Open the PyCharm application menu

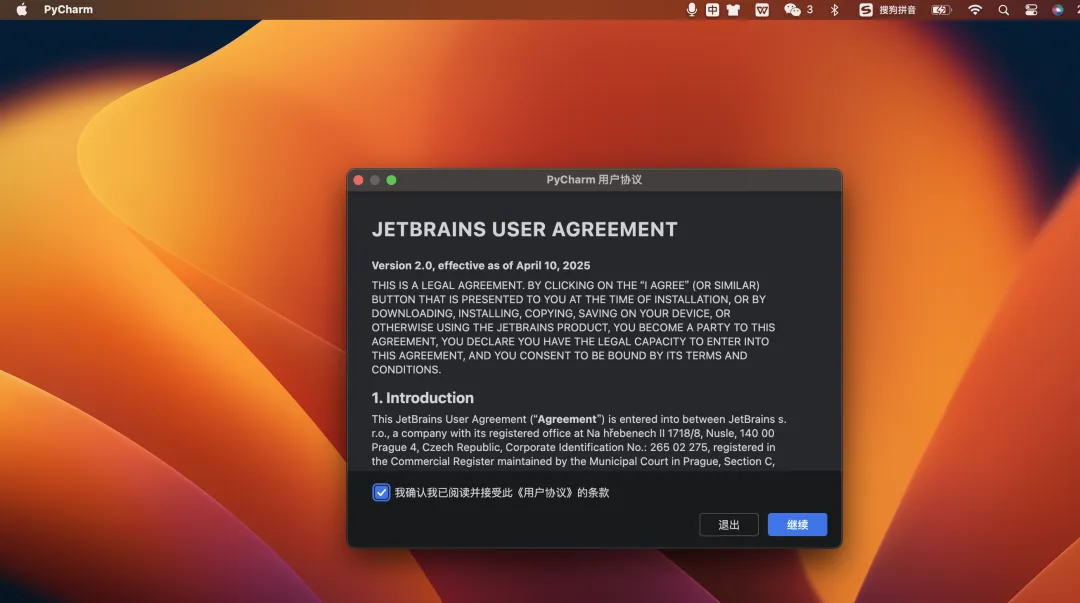(x=68, y=10)
